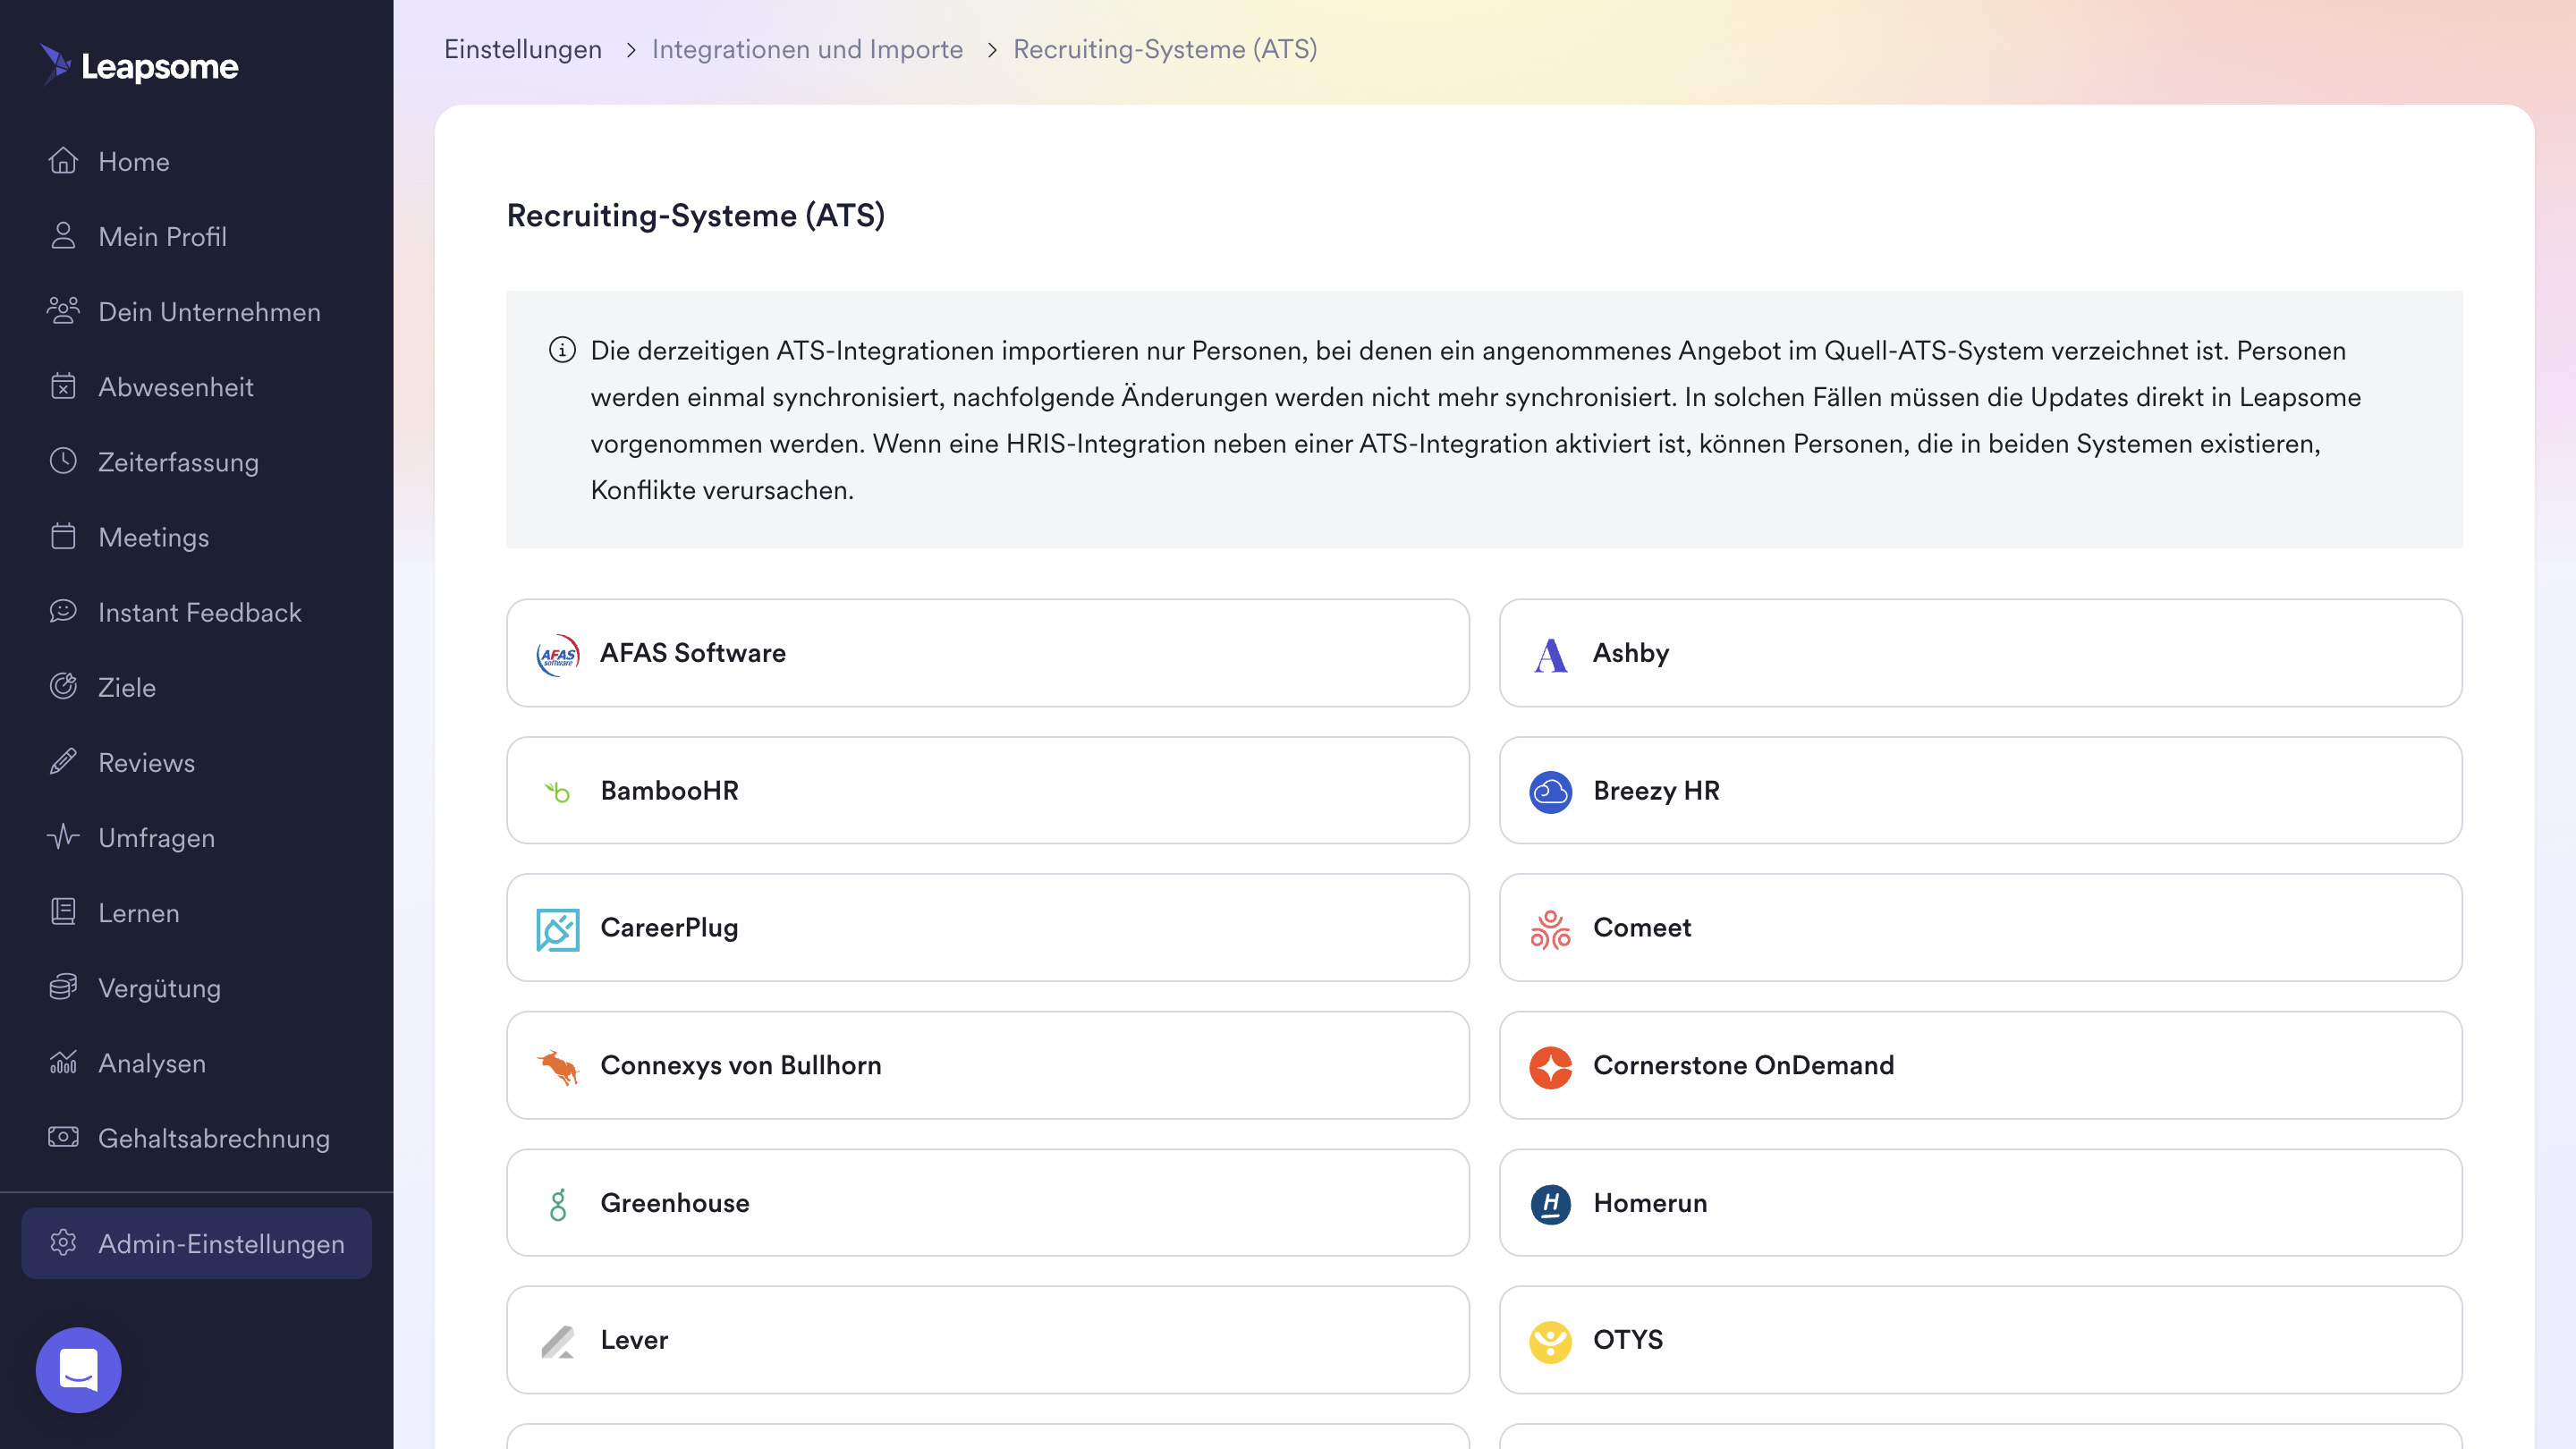Viewport: 2576px width, 1449px height.
Task: Click the Abwesenheit calendar icon
Action: coord(63,386)
